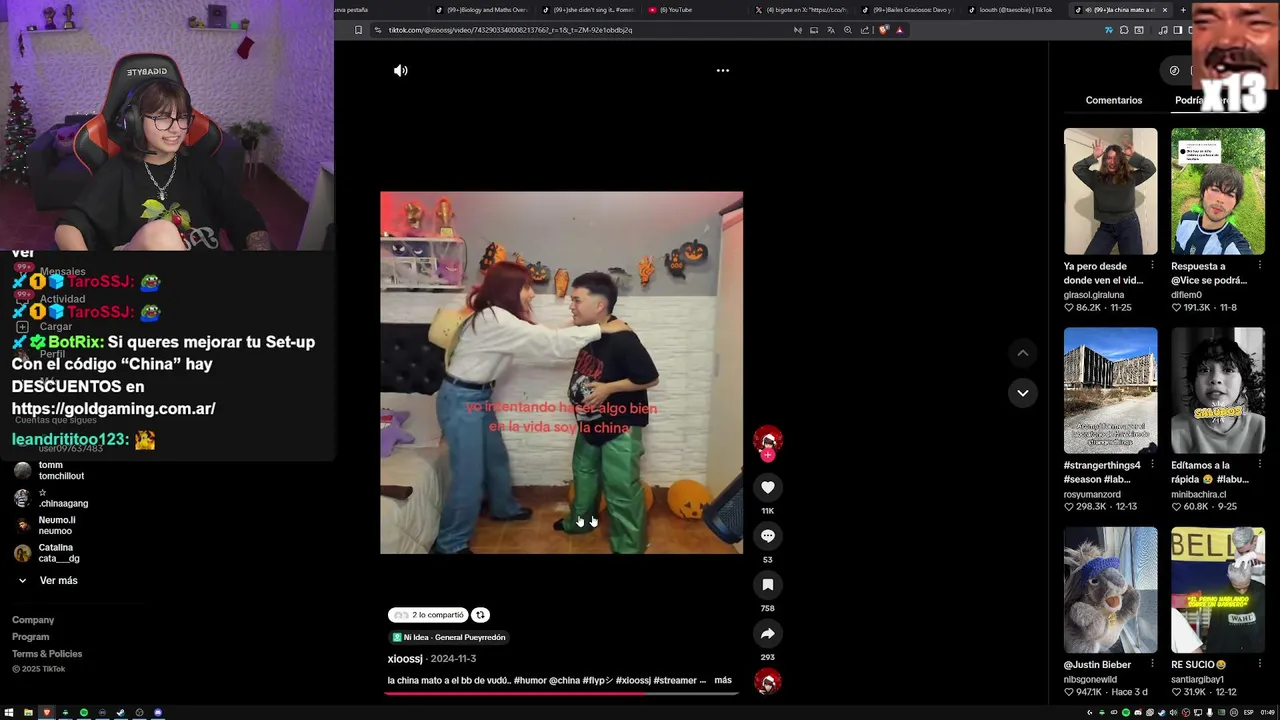This screenshot has height=720, width=1280.
Task: Open comments via the speech bubble icon
Action: [768, 536]
